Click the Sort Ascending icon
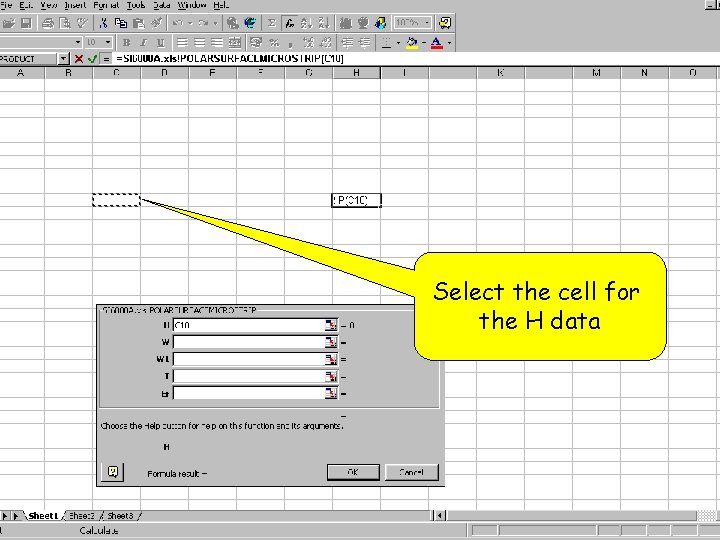 coord(306,23)
